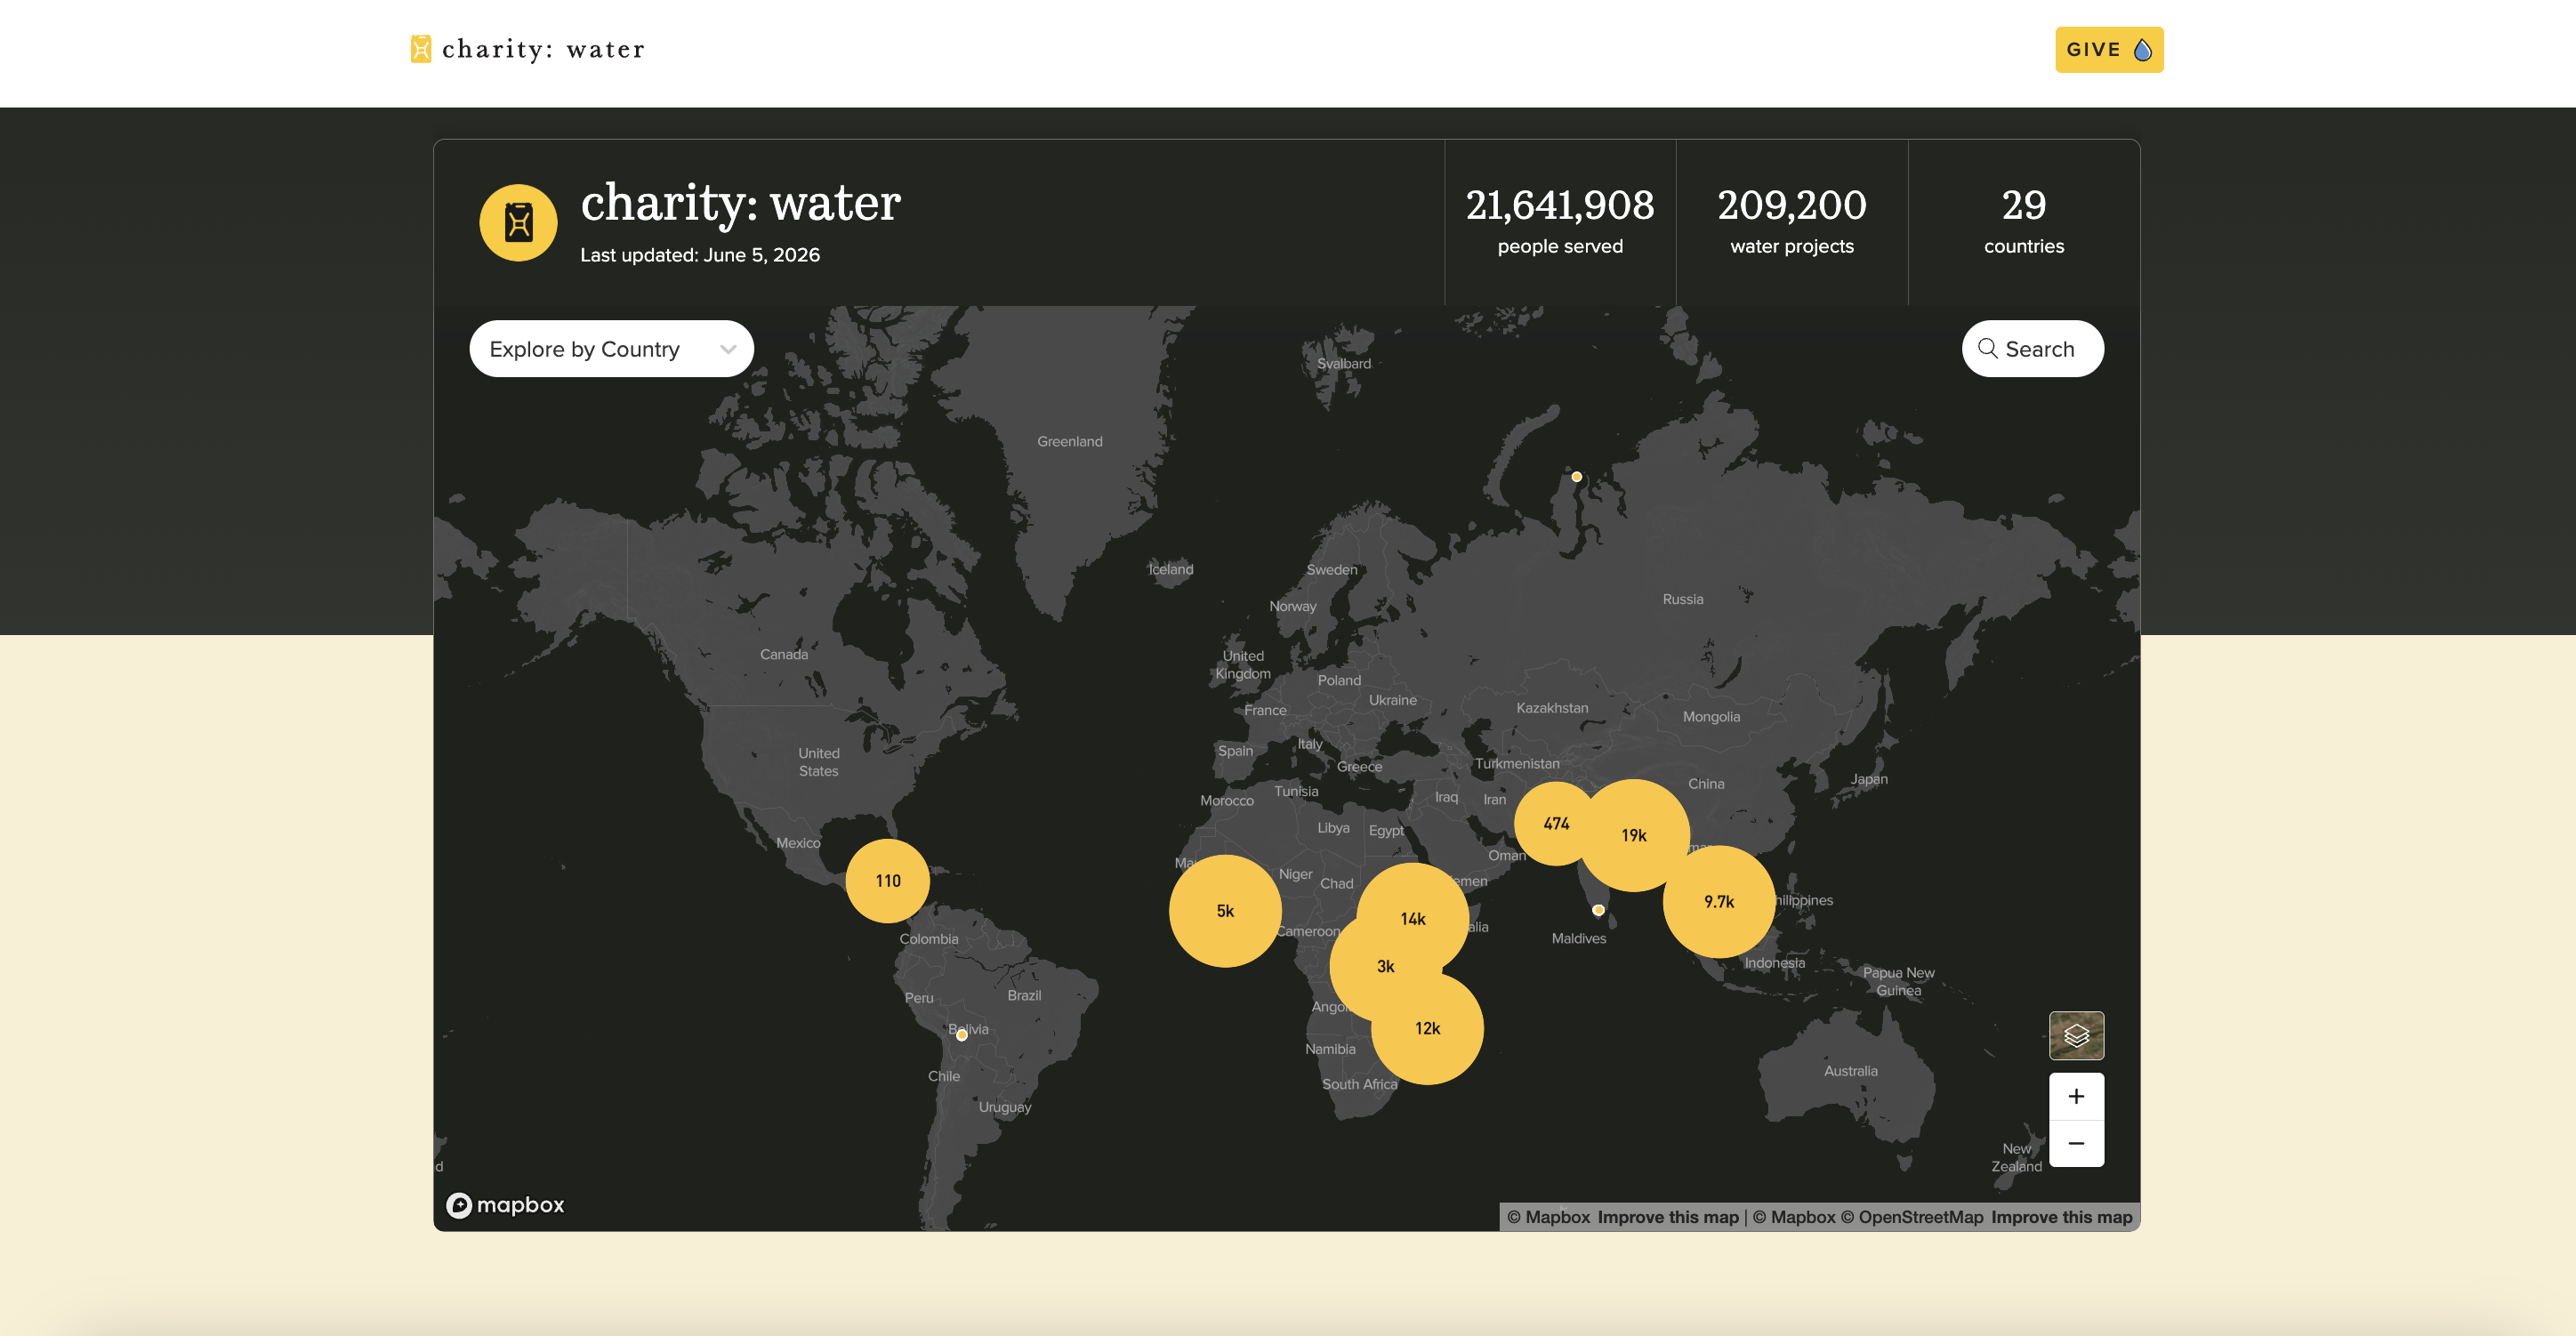The height and width of the screenshot is (1336, 2576).
Task: Click the Brazil map label
Action: [1024, 995]
